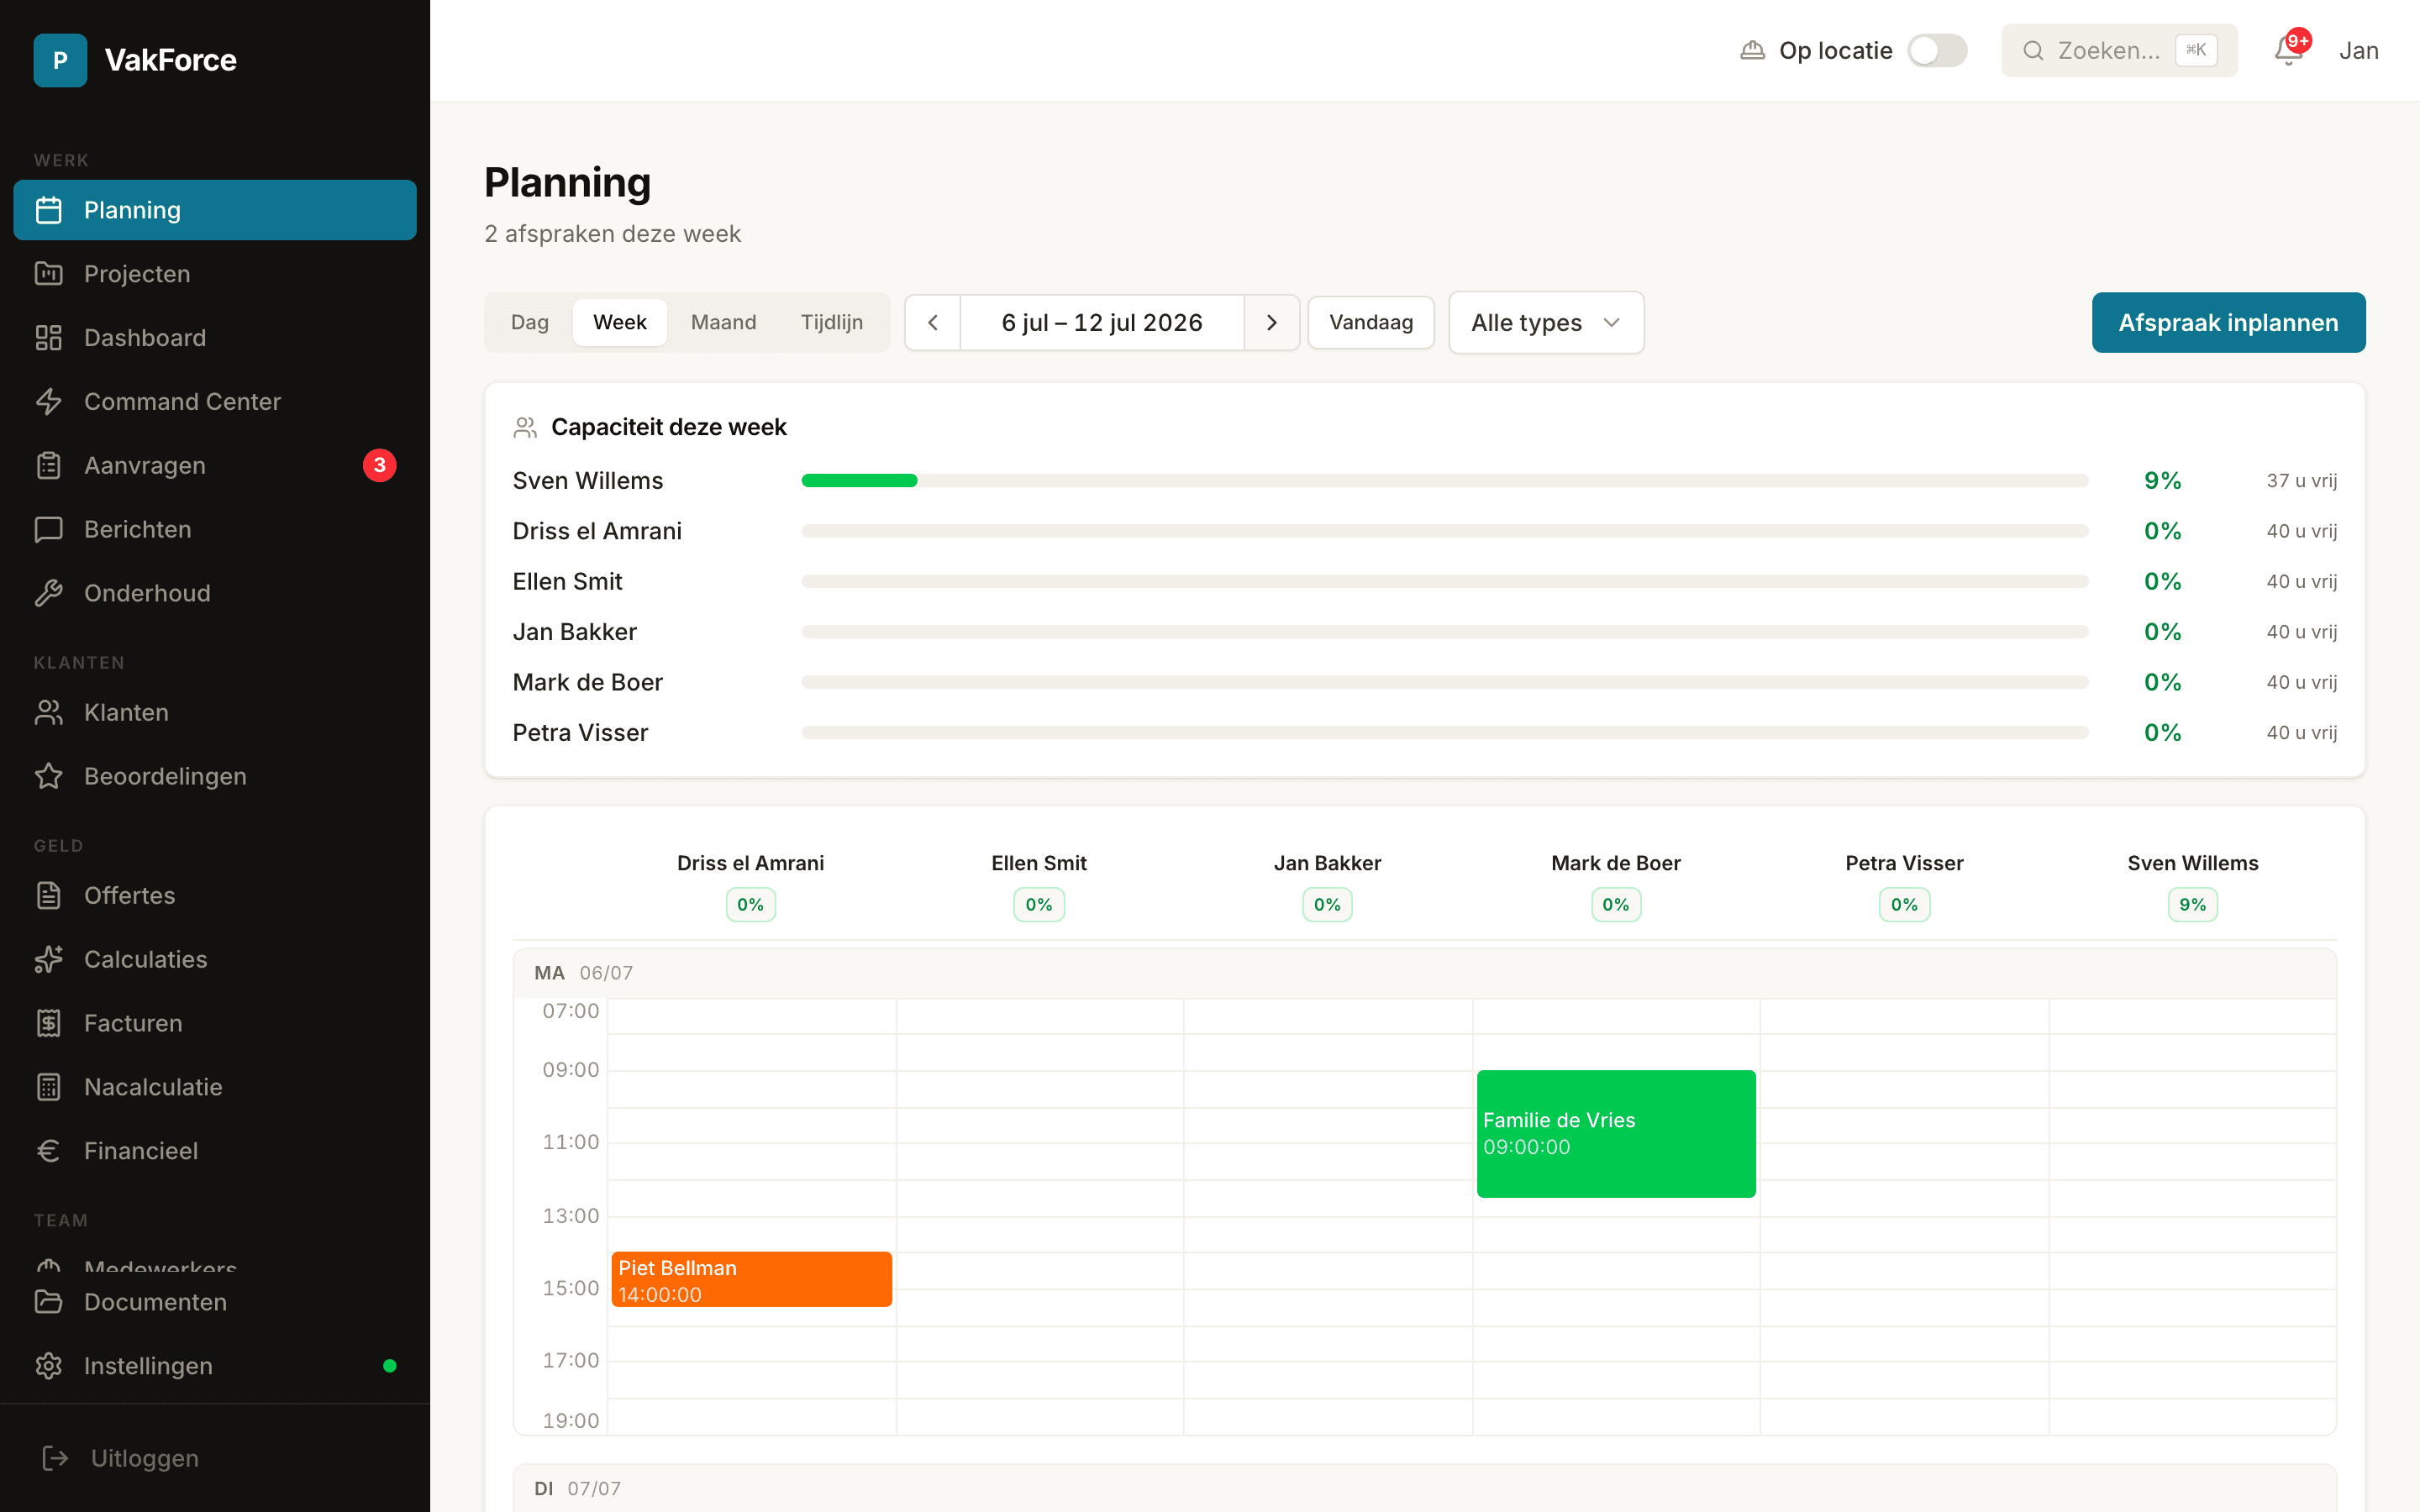Viewport: 2420px width, 1512px height.
Task: Open Calculaties sparkle icon
Action: [x=49, y=960]
